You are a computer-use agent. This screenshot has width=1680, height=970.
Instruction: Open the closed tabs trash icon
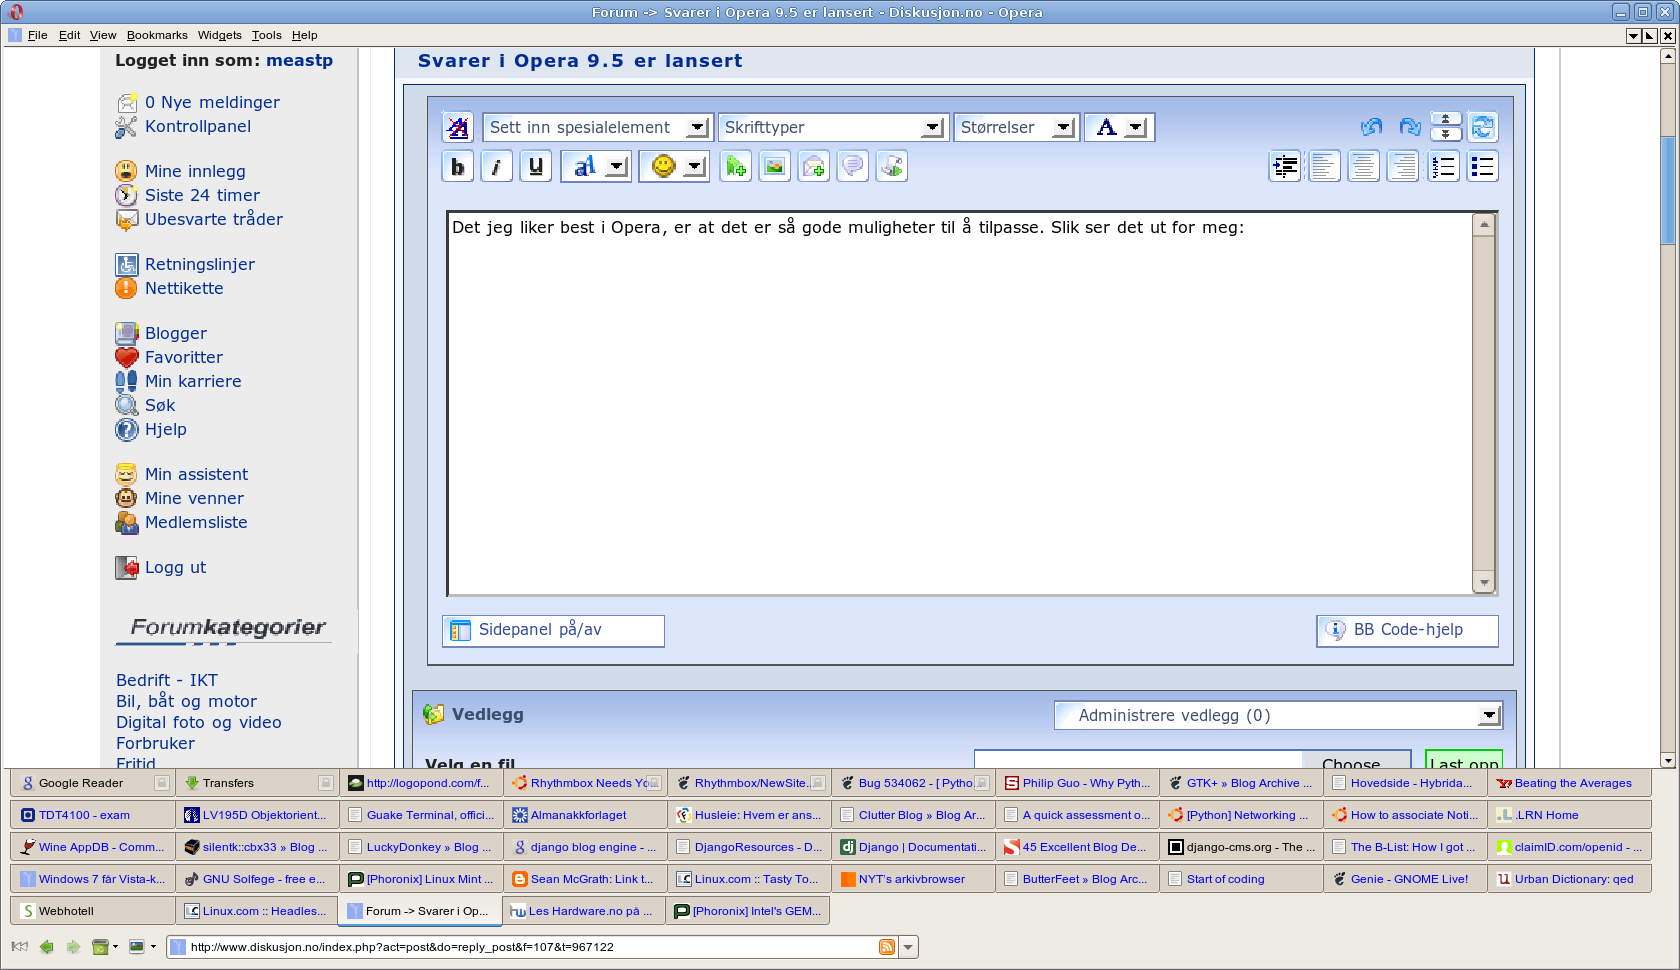pyautogui.click(x=99, y=947)
